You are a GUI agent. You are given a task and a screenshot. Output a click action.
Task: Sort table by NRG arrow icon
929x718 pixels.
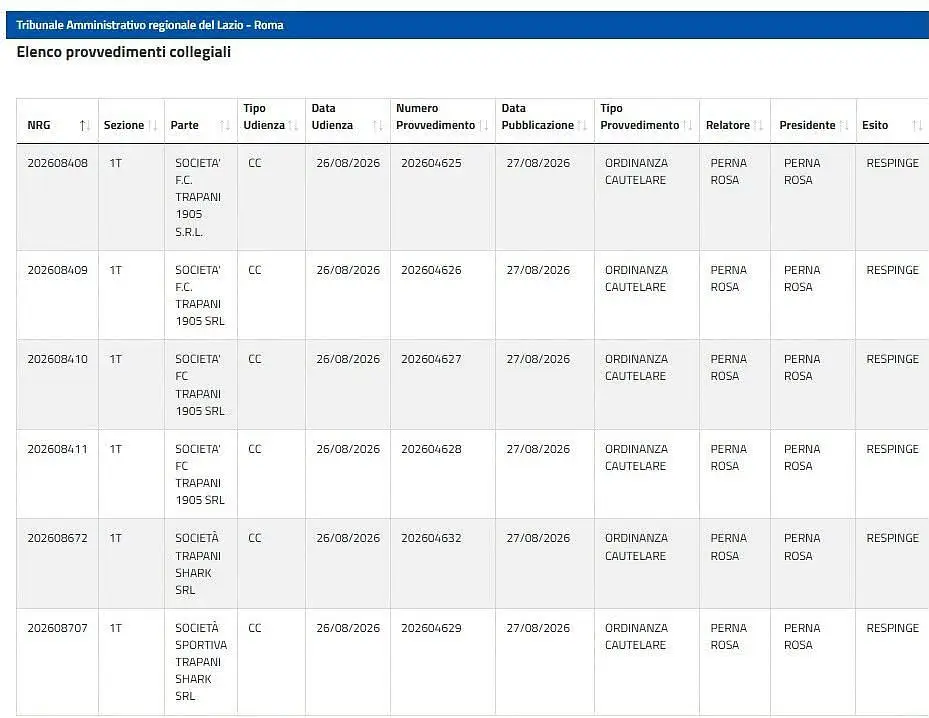85,125
